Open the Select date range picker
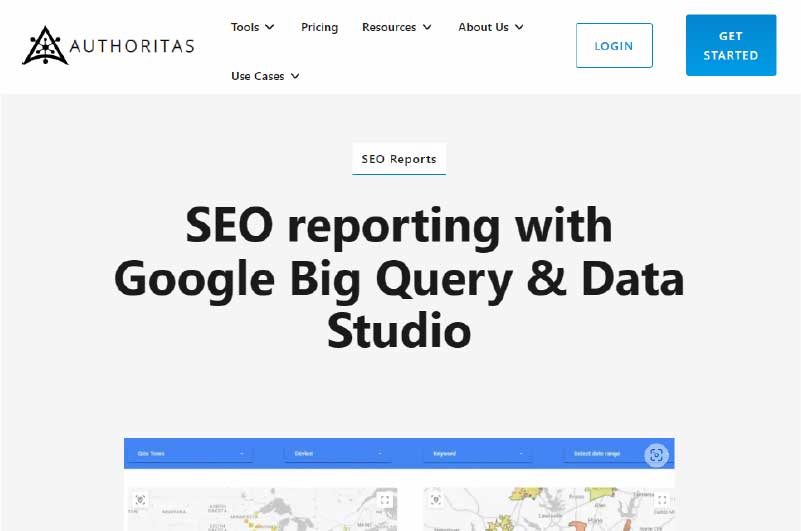The height and width of the screenshot is (531, 801). 603,454
